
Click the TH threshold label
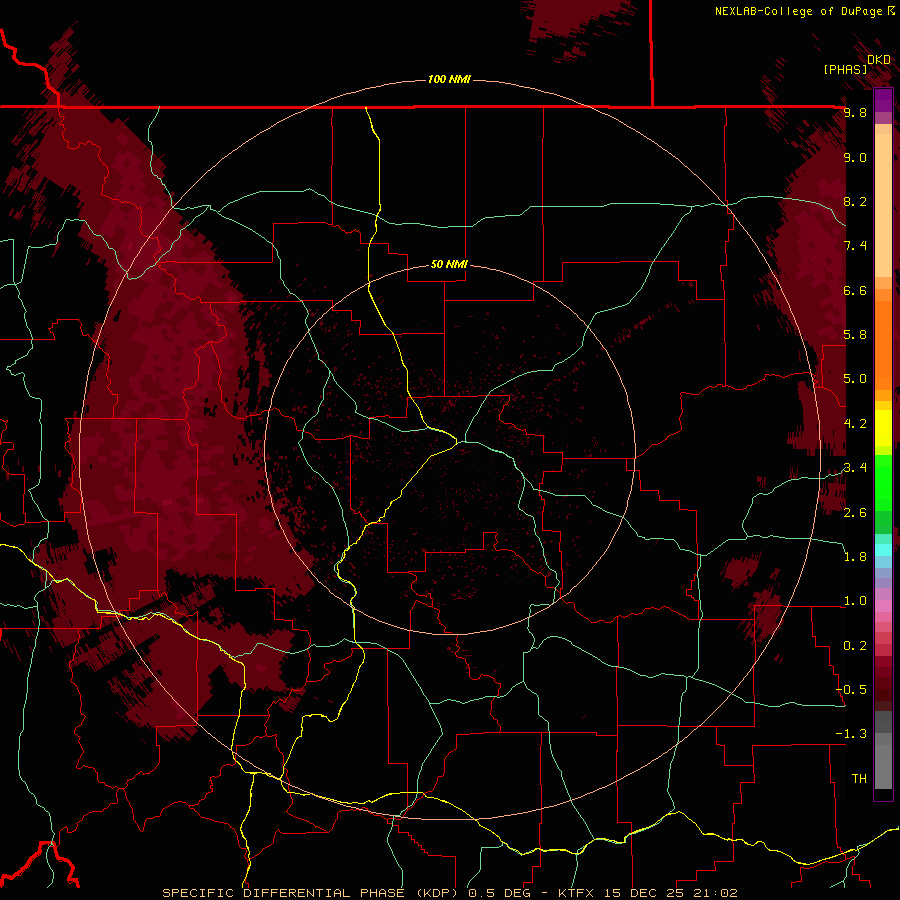pos(859,778)
